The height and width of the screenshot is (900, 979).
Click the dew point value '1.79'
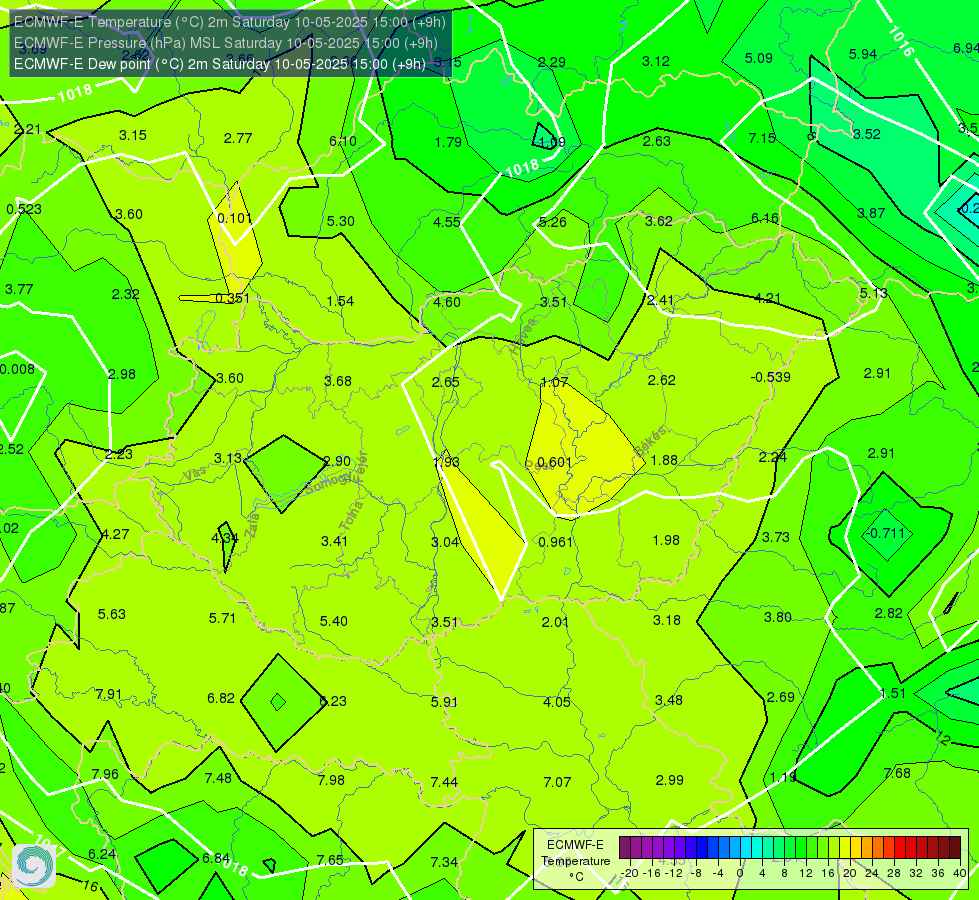coord(448,142)
